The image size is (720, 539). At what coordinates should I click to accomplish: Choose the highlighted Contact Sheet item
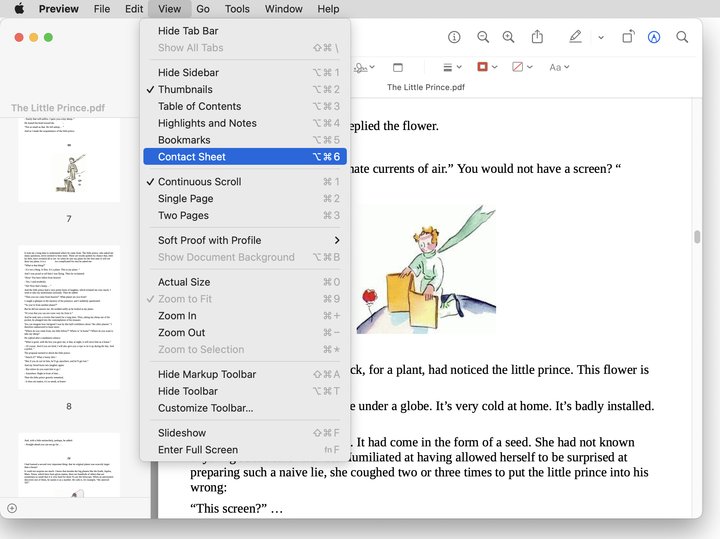click(245, 157)
